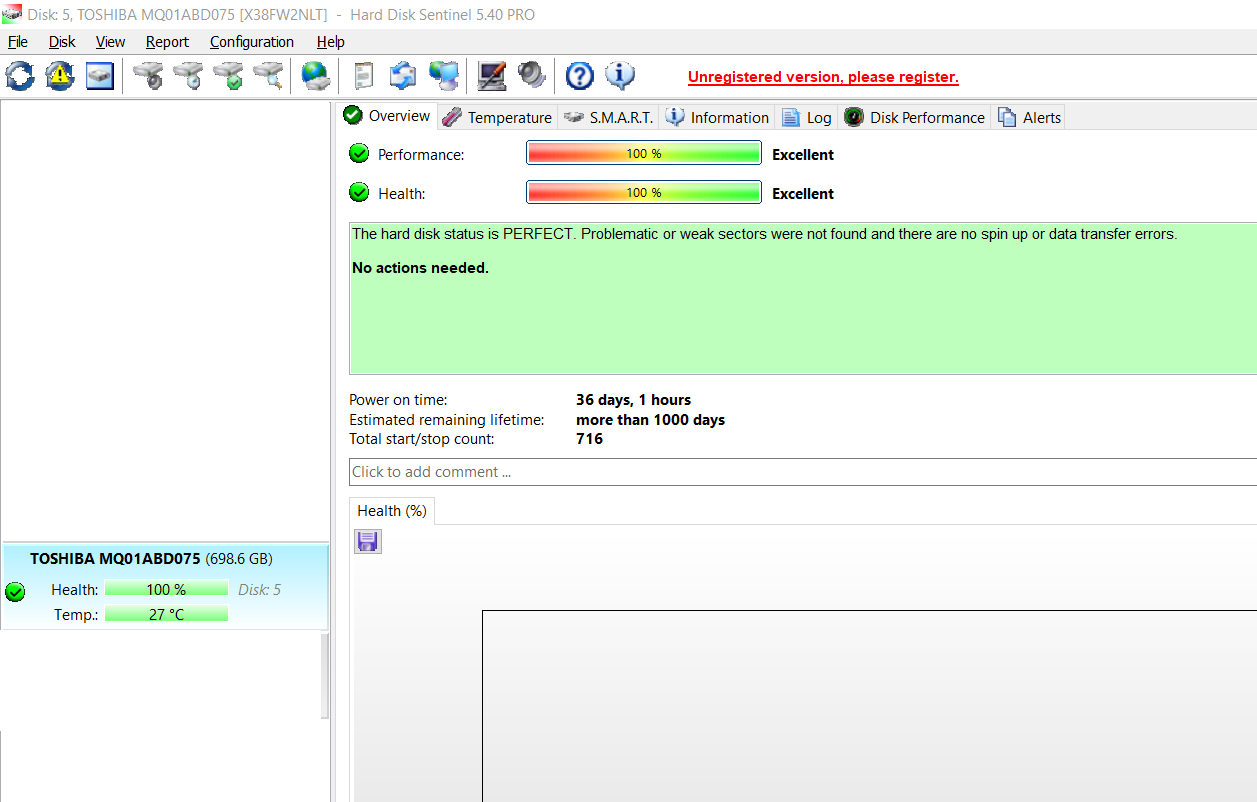Click the Health 100 % bar in disk list
This screenshot has height=802, width=1257.
[166, 589]
